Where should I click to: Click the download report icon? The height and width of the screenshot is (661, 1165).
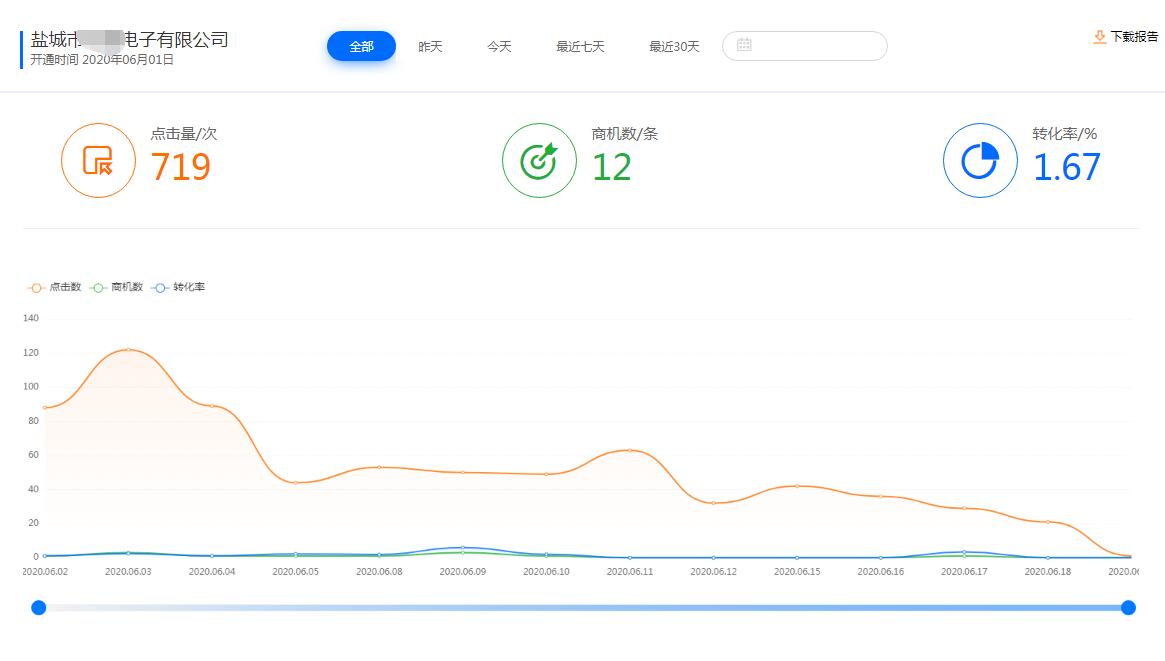click(x=1099, y=37)
